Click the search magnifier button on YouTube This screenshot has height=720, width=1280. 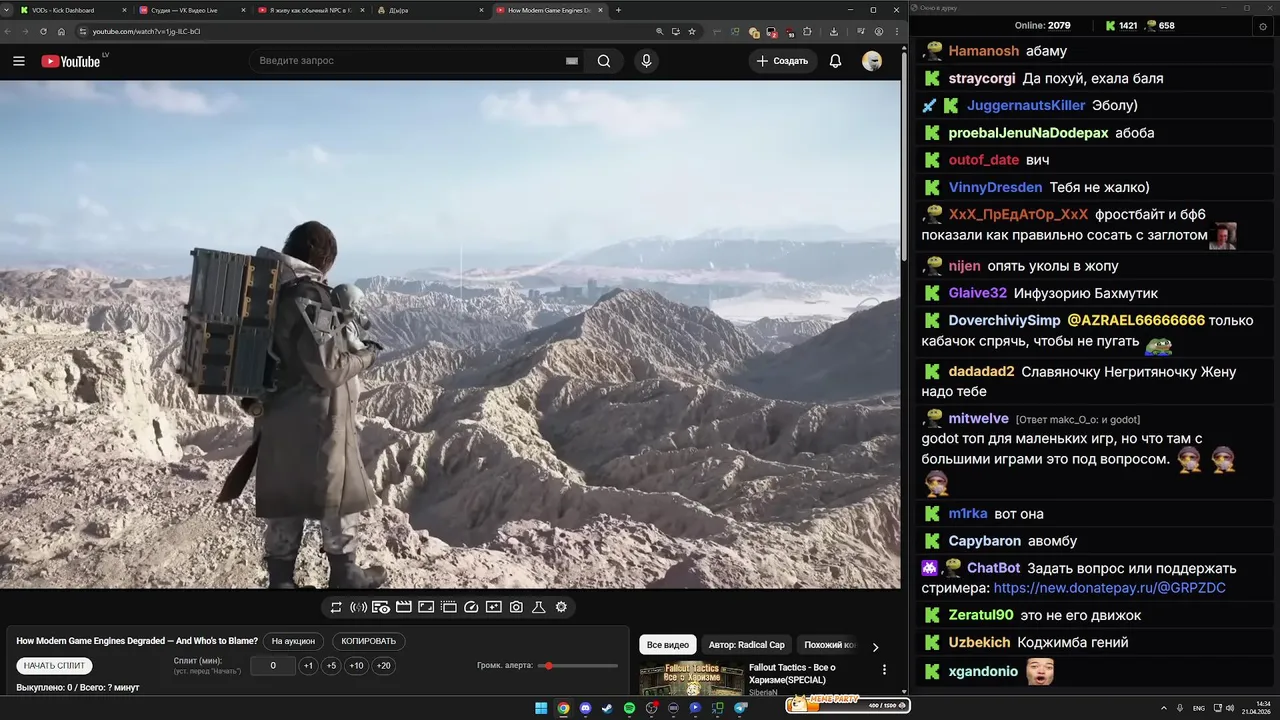(x=604, y=61)
